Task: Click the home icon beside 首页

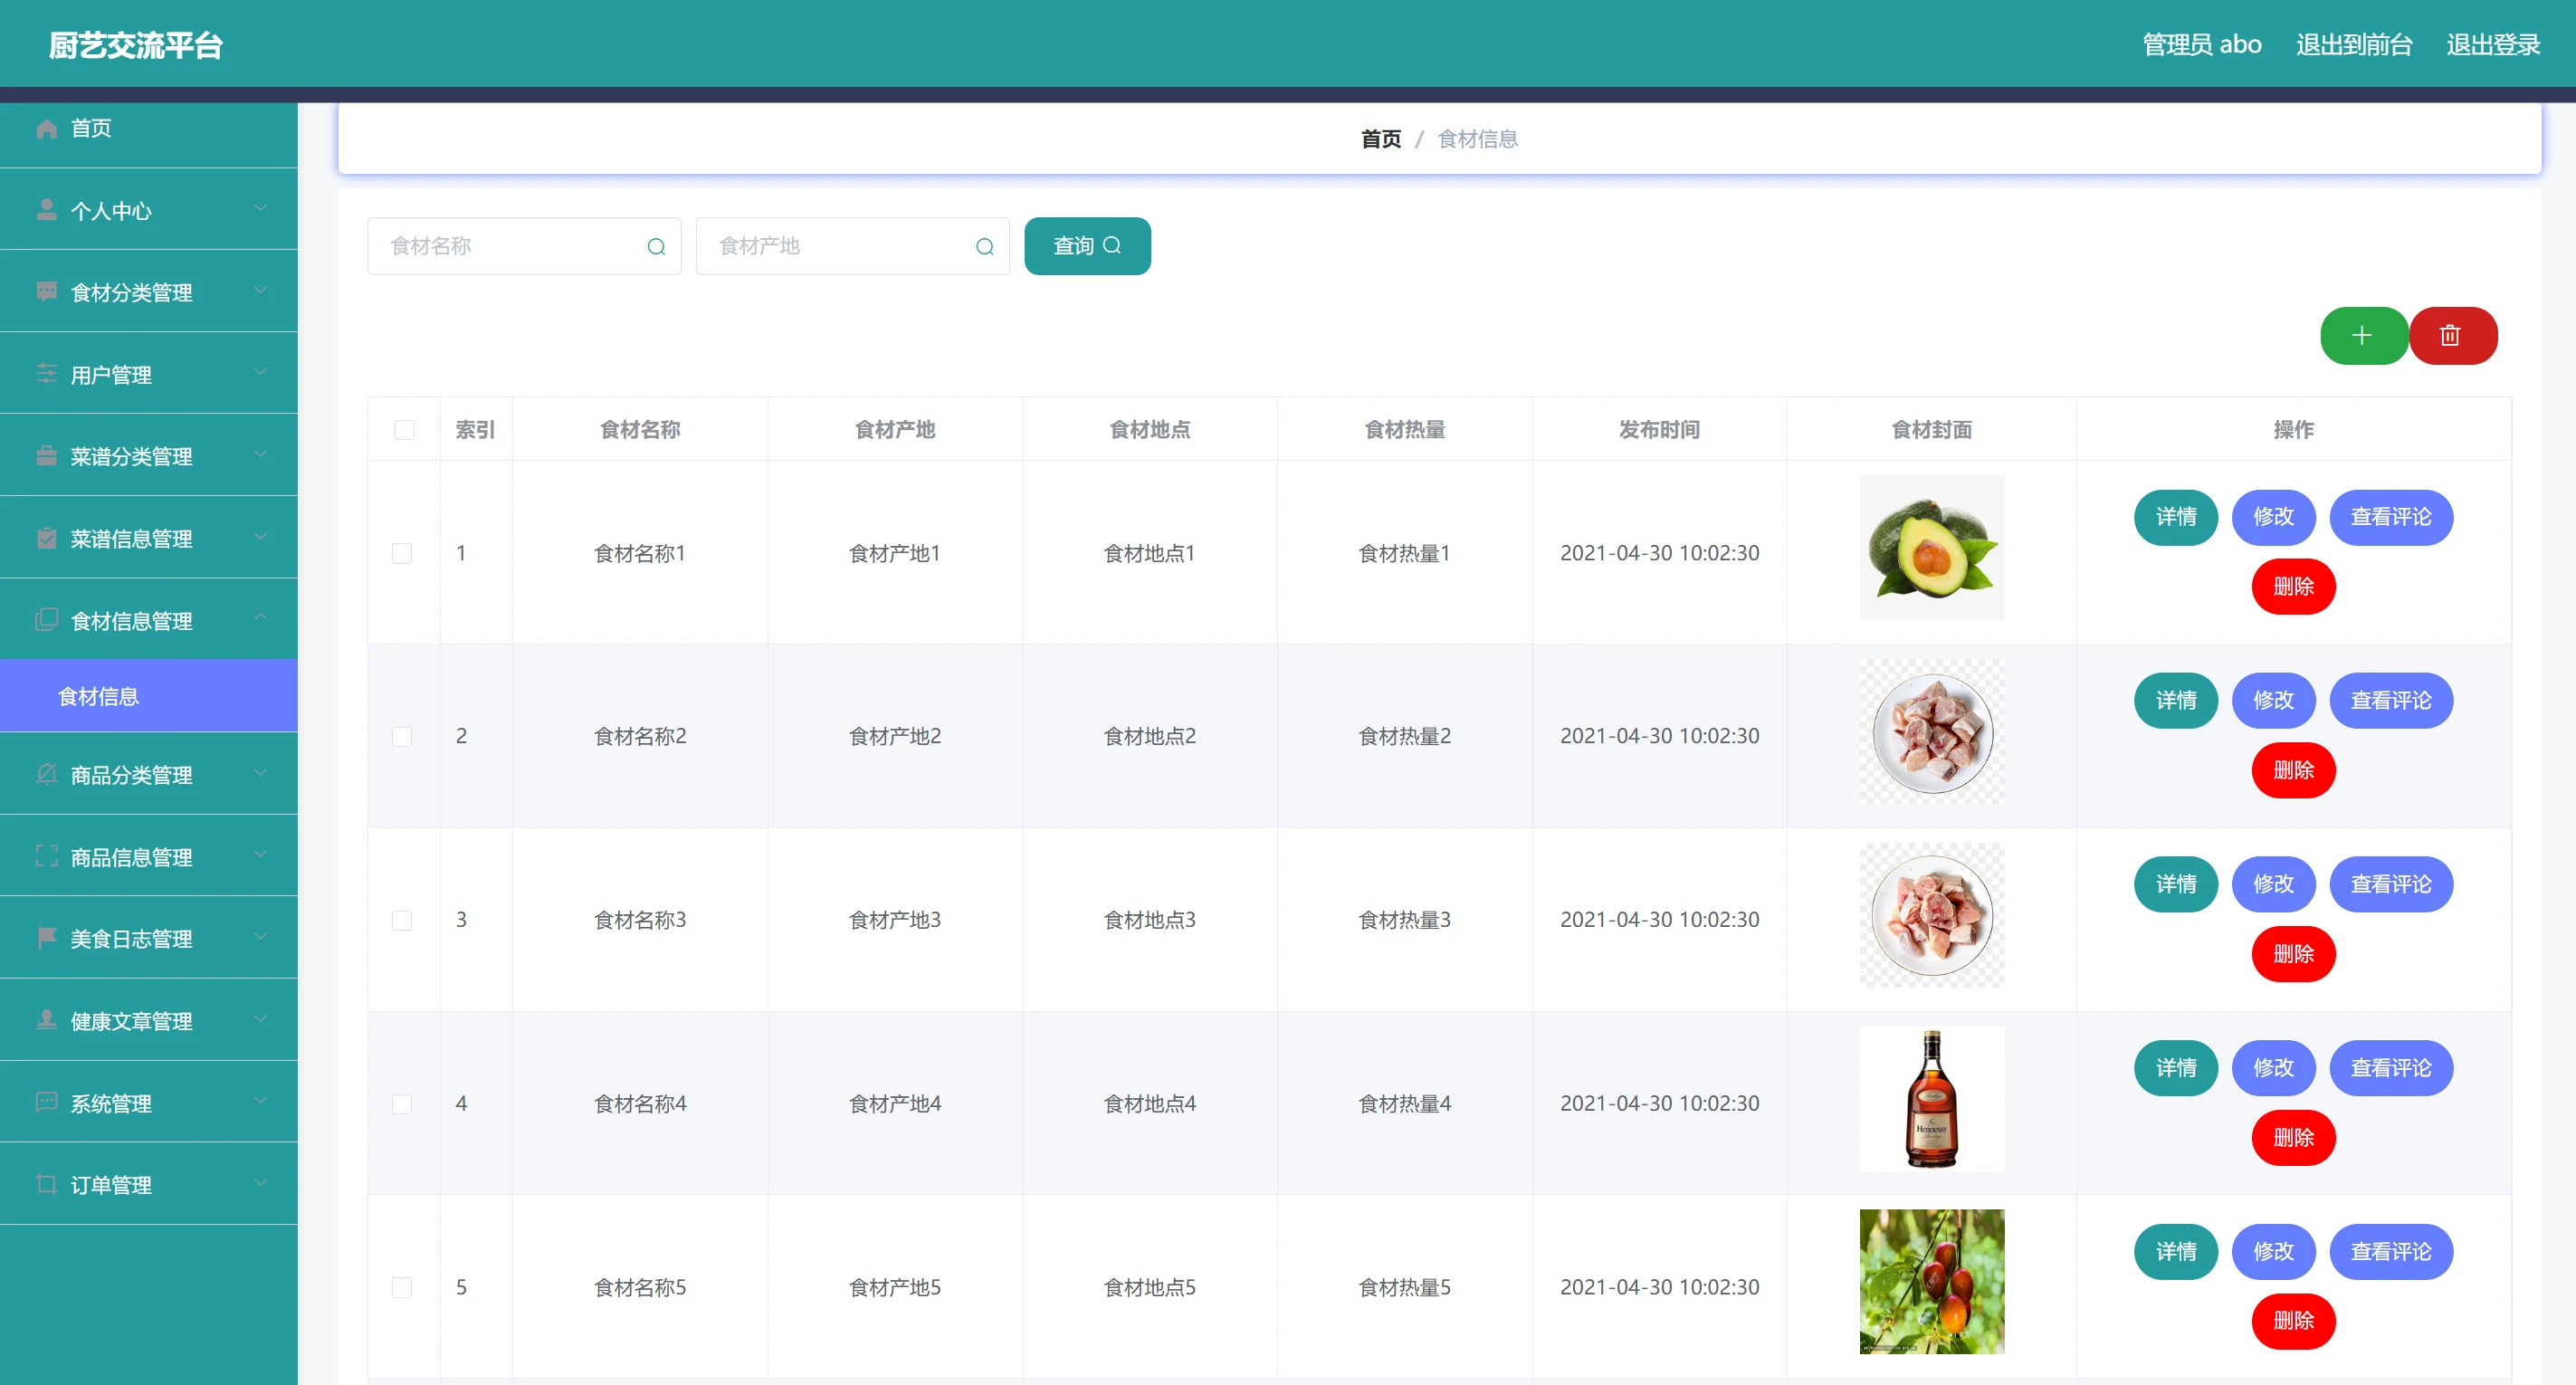Action: click(46, 128)
